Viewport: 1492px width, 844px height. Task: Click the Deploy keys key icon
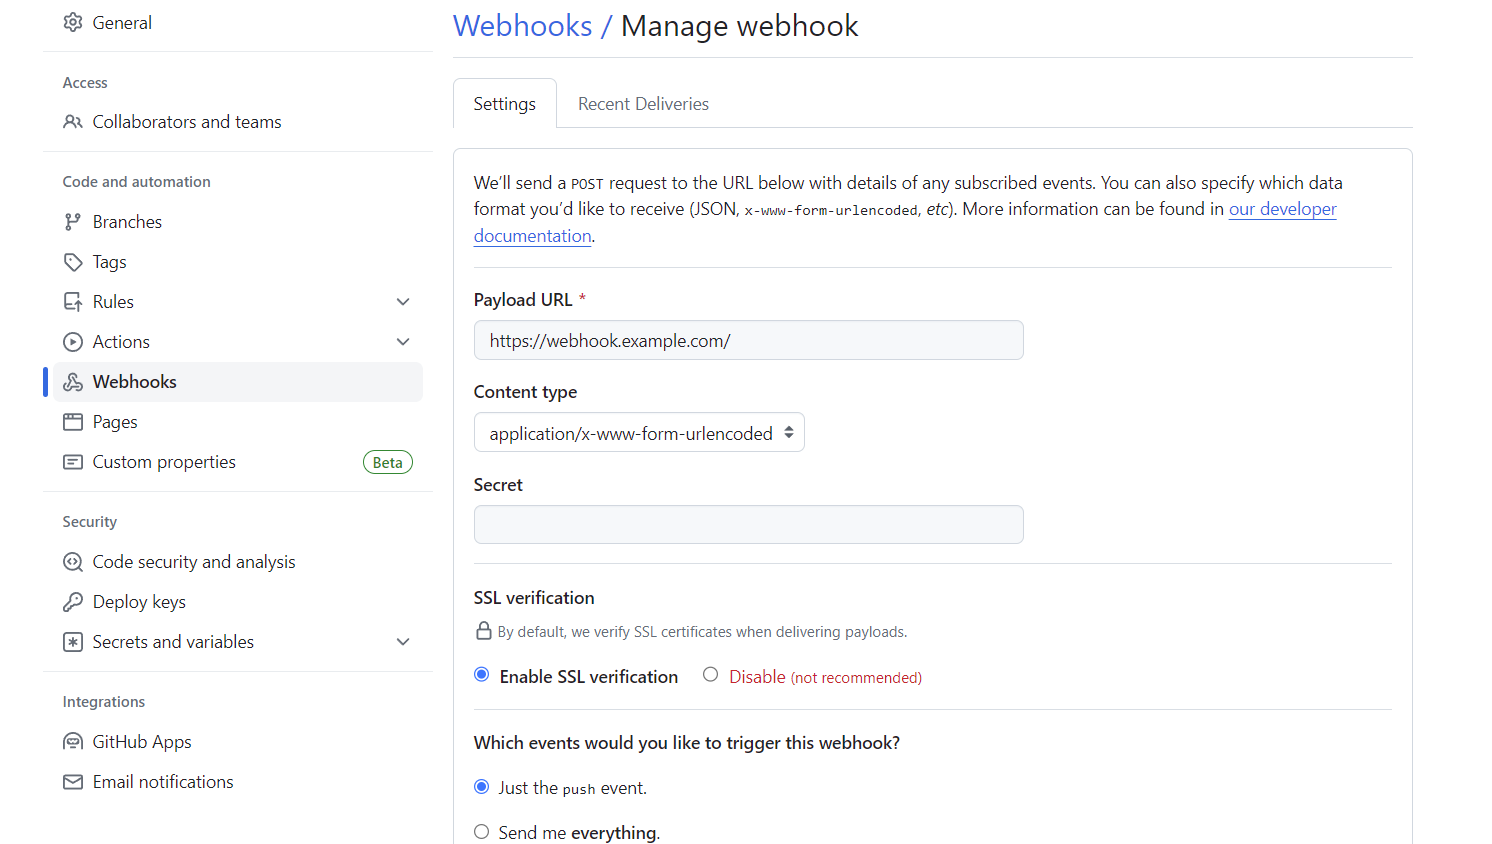point(73,602)
